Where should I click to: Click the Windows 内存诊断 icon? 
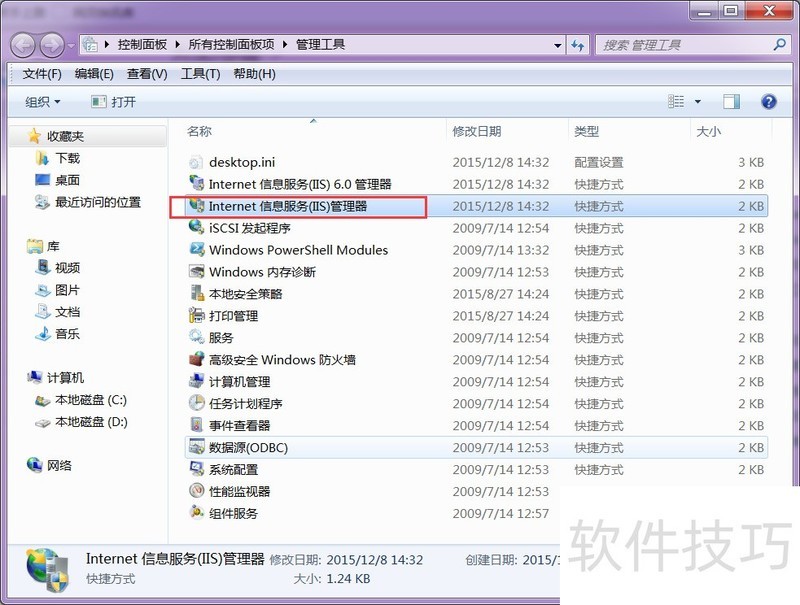(196, 271)
